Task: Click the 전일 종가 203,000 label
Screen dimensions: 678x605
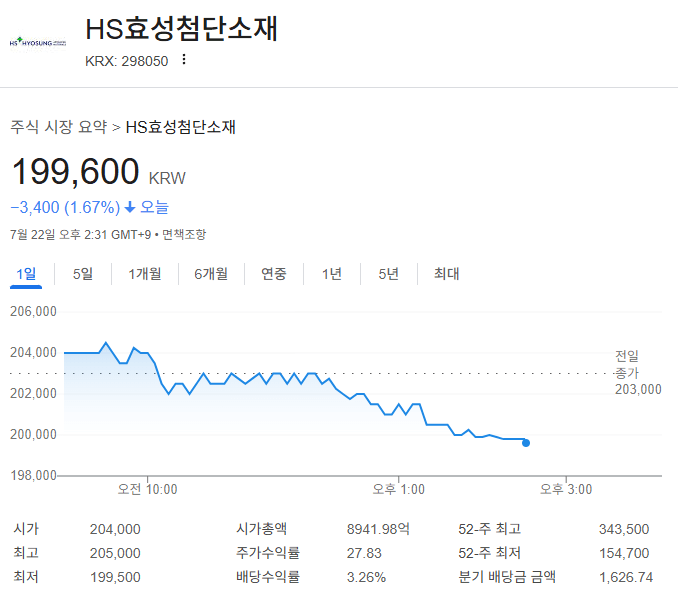Action: [x=638, y=373]
